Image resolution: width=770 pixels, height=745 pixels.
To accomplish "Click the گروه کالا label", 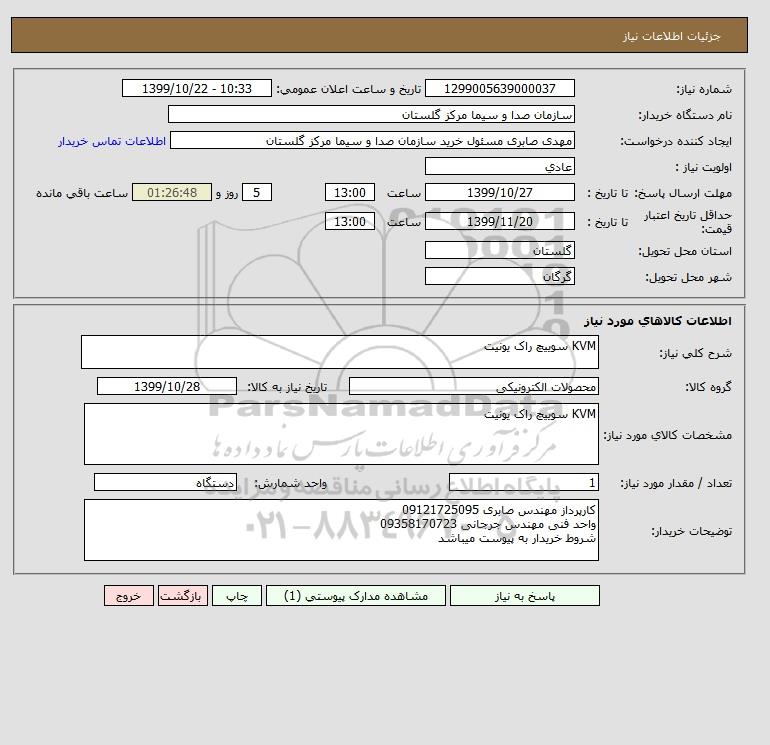I will point(709,387).
